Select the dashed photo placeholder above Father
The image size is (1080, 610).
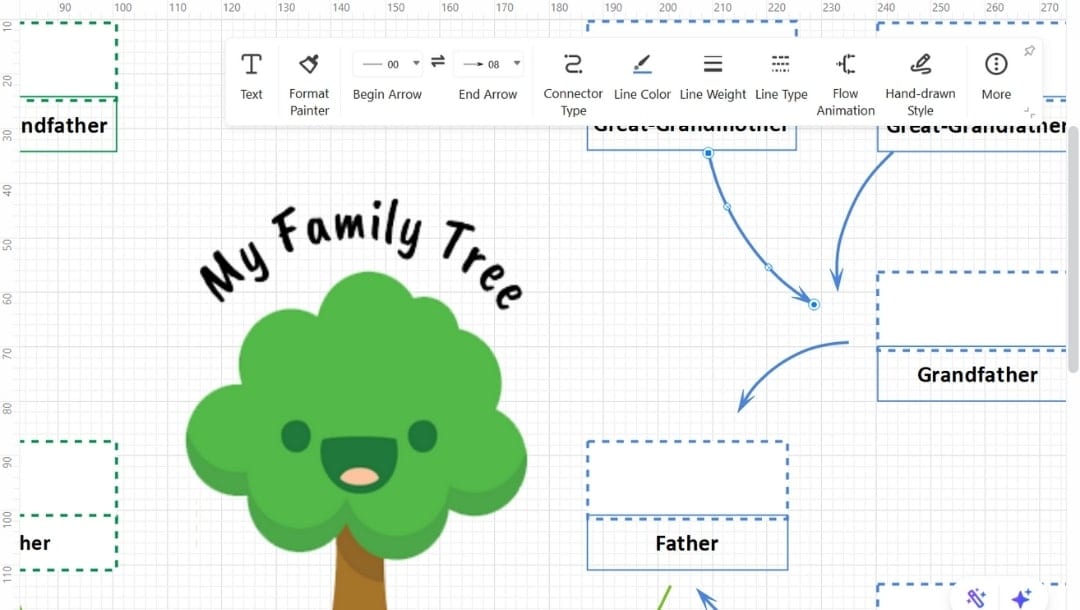[x=687, y=478]
